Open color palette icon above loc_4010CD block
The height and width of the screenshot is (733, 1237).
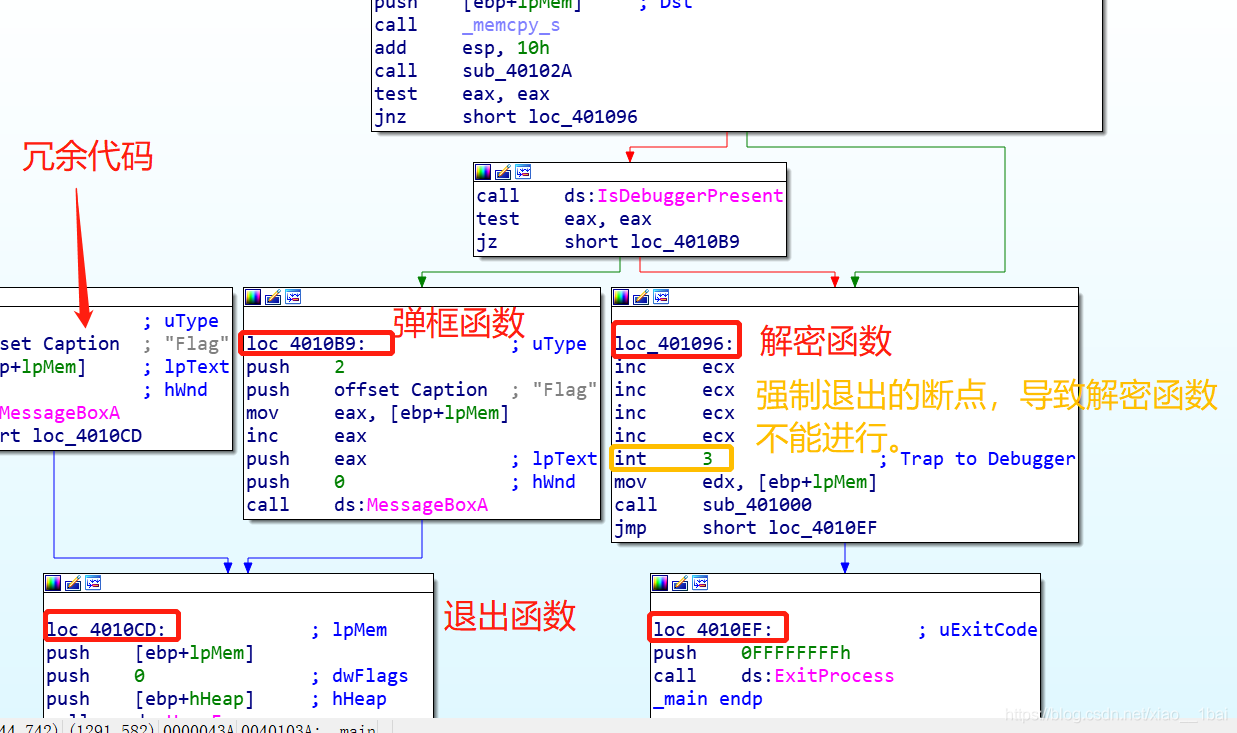coord(54,583)
